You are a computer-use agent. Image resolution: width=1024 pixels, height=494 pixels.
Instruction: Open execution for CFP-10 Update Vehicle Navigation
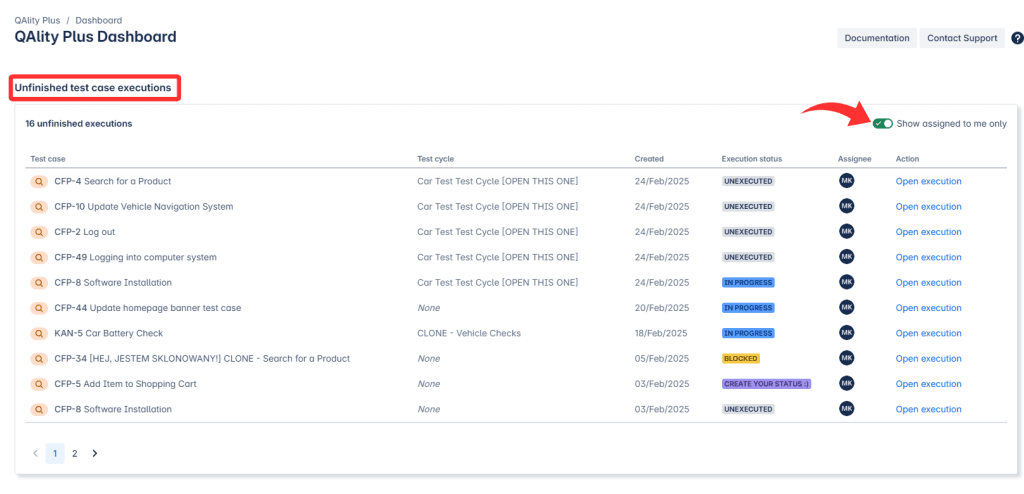928,206
